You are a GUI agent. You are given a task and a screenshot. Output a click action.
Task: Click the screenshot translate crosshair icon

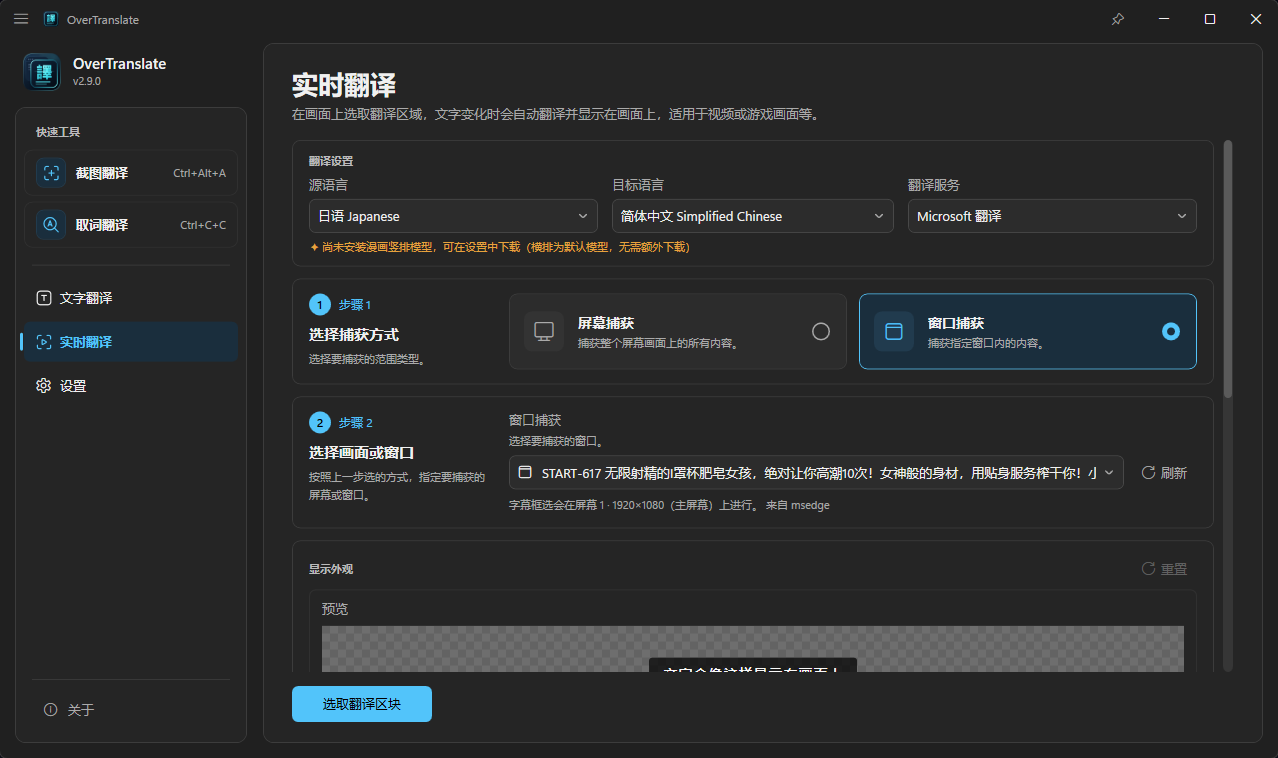pyautogui.click(x=51, y=173)
